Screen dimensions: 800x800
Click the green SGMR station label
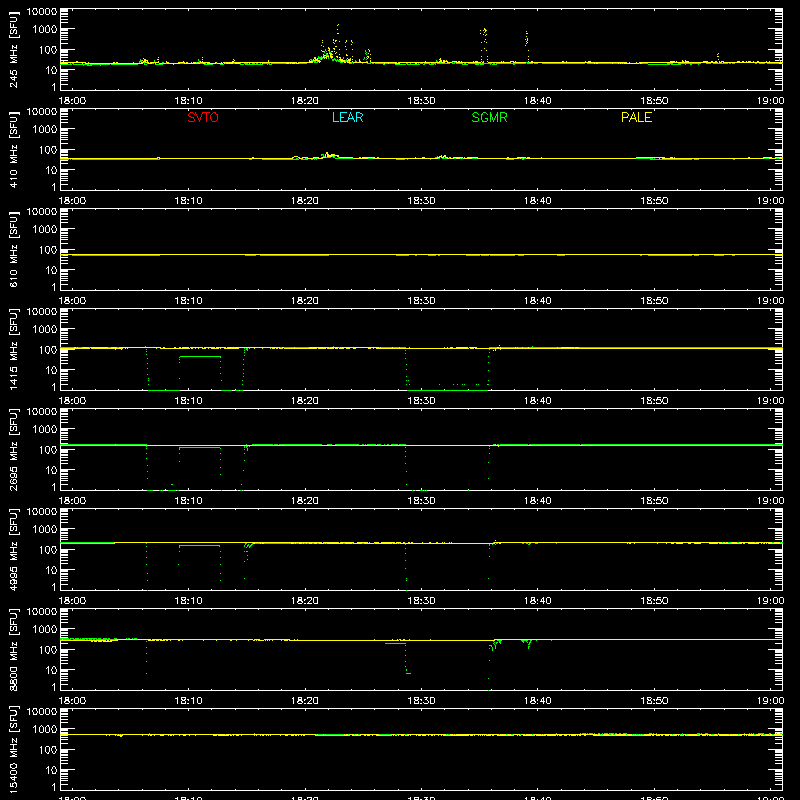tap(489, 117)
